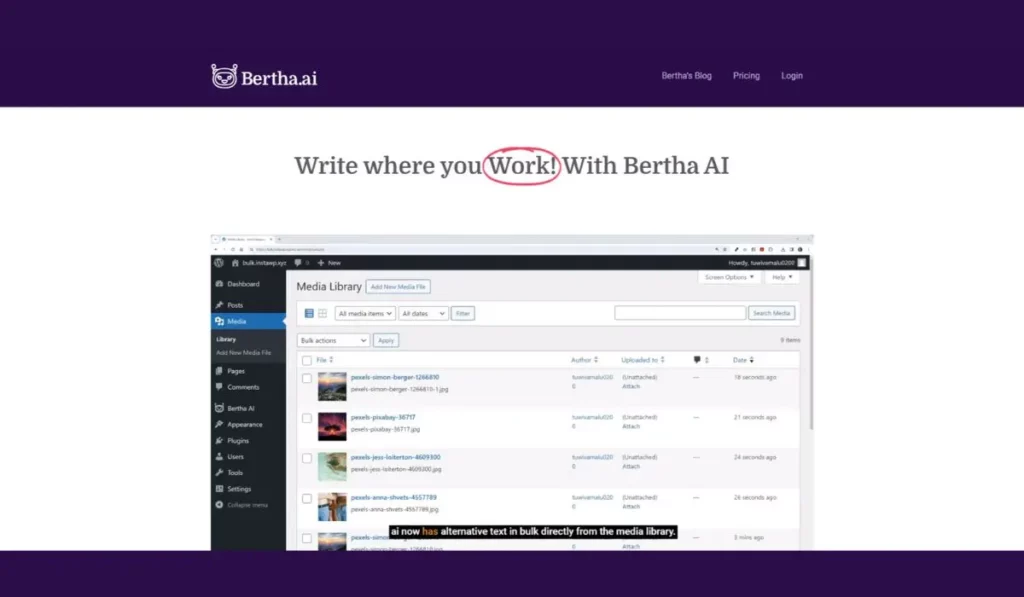Image resolution: width=1024 pixels, height=597 pixels.
Task: Switch to list view icon
Action: coord(310,314)
